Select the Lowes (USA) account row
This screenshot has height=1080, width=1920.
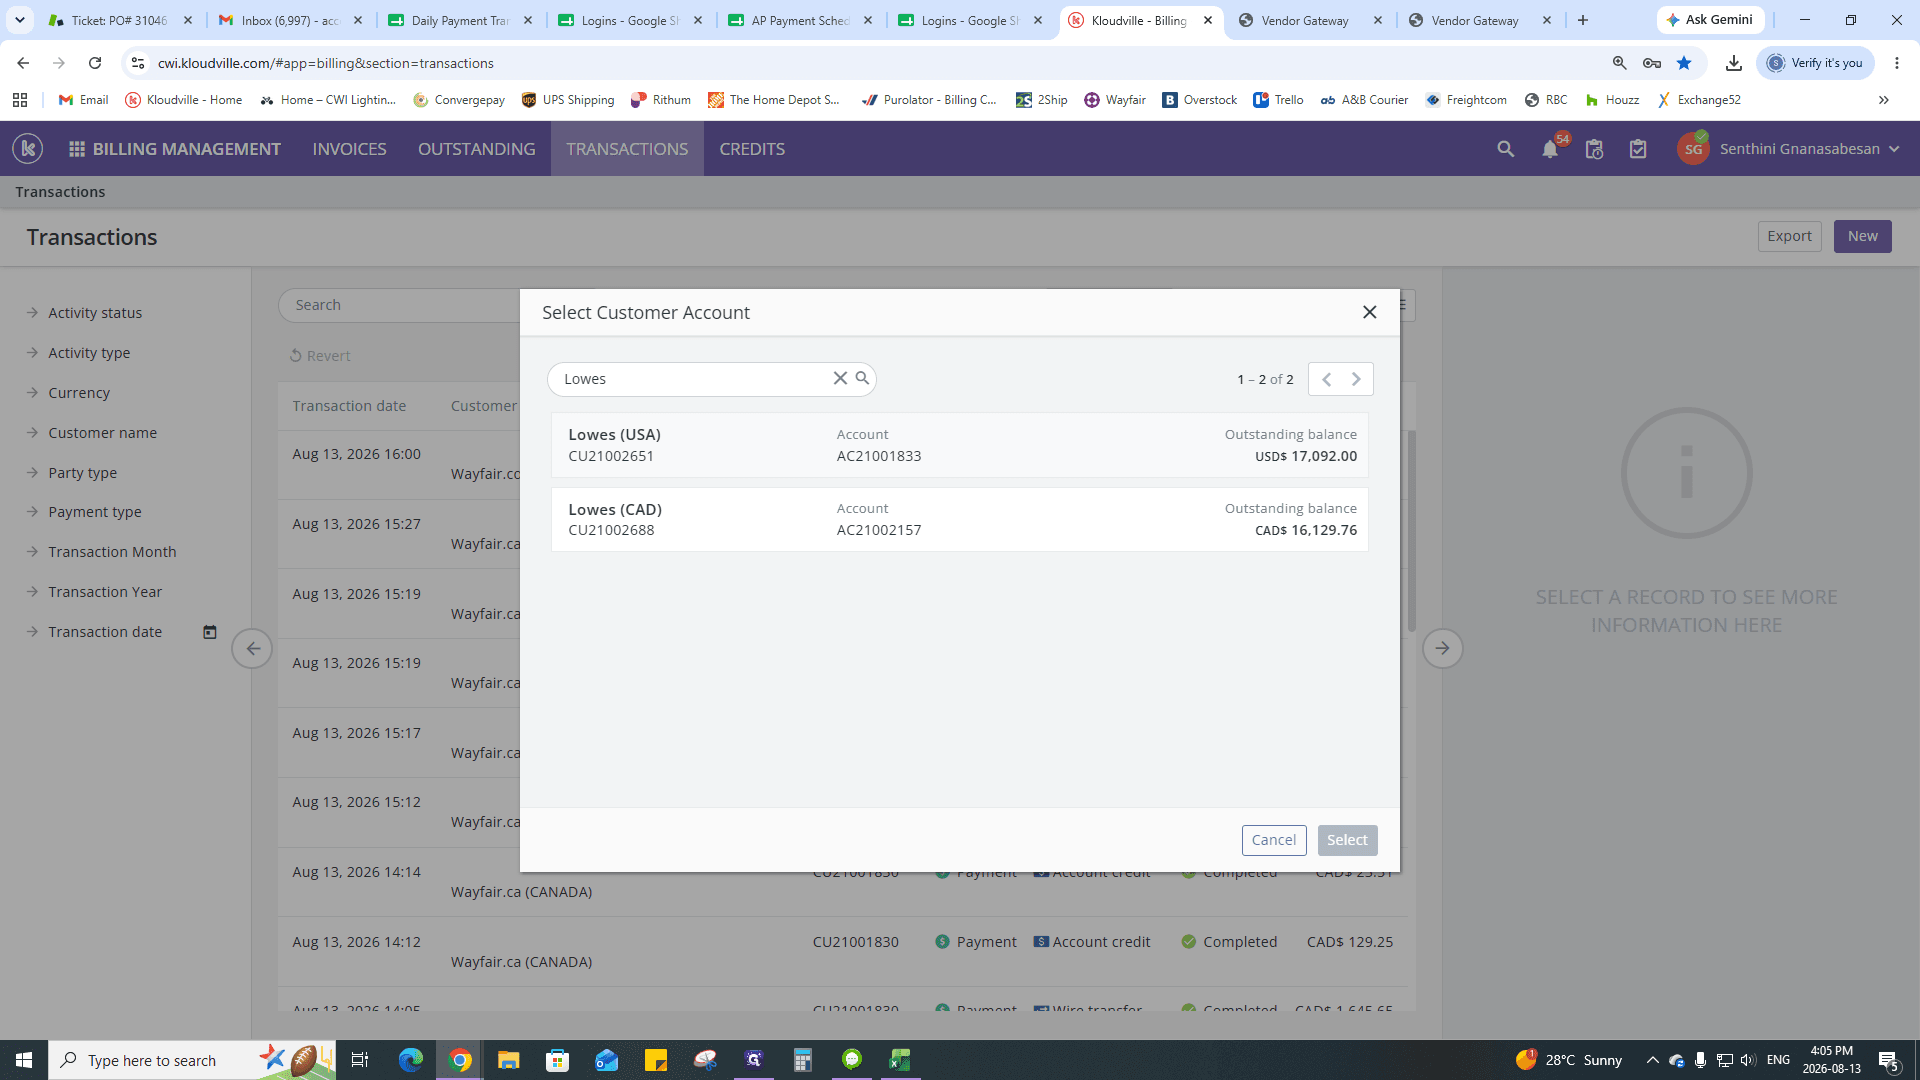[959, 445]
